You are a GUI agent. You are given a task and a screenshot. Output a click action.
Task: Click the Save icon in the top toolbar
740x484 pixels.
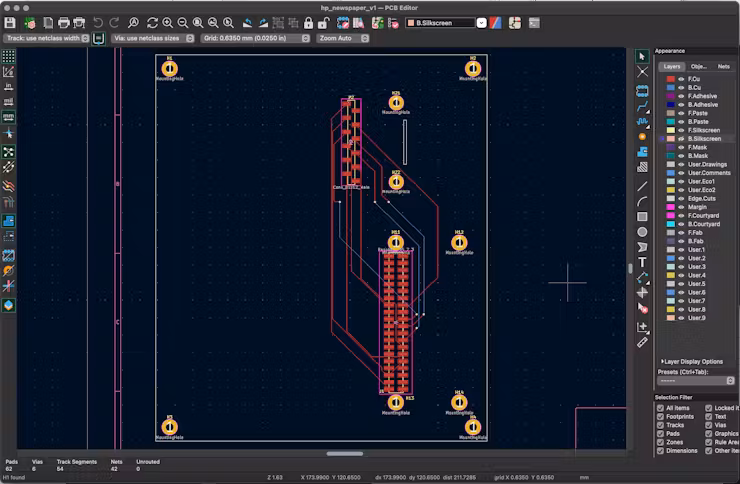point(10,22)
